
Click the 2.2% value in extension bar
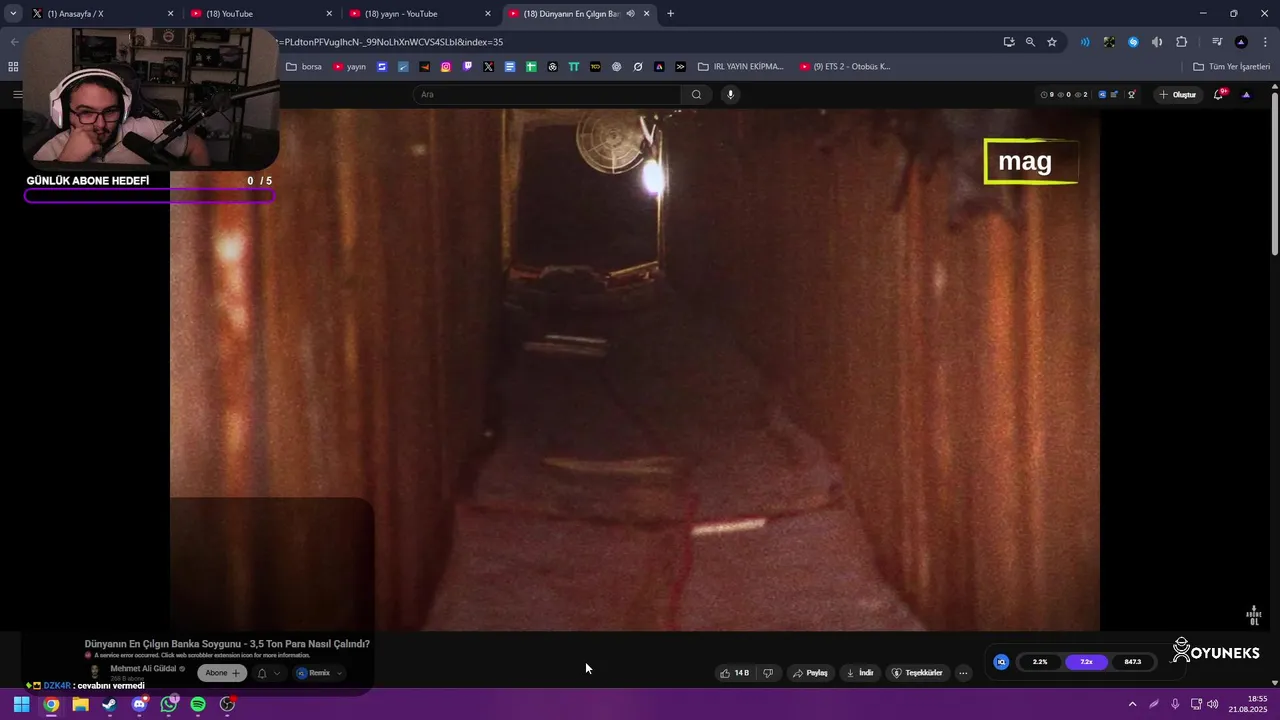pyautogui.click(x=1040, y=662)
